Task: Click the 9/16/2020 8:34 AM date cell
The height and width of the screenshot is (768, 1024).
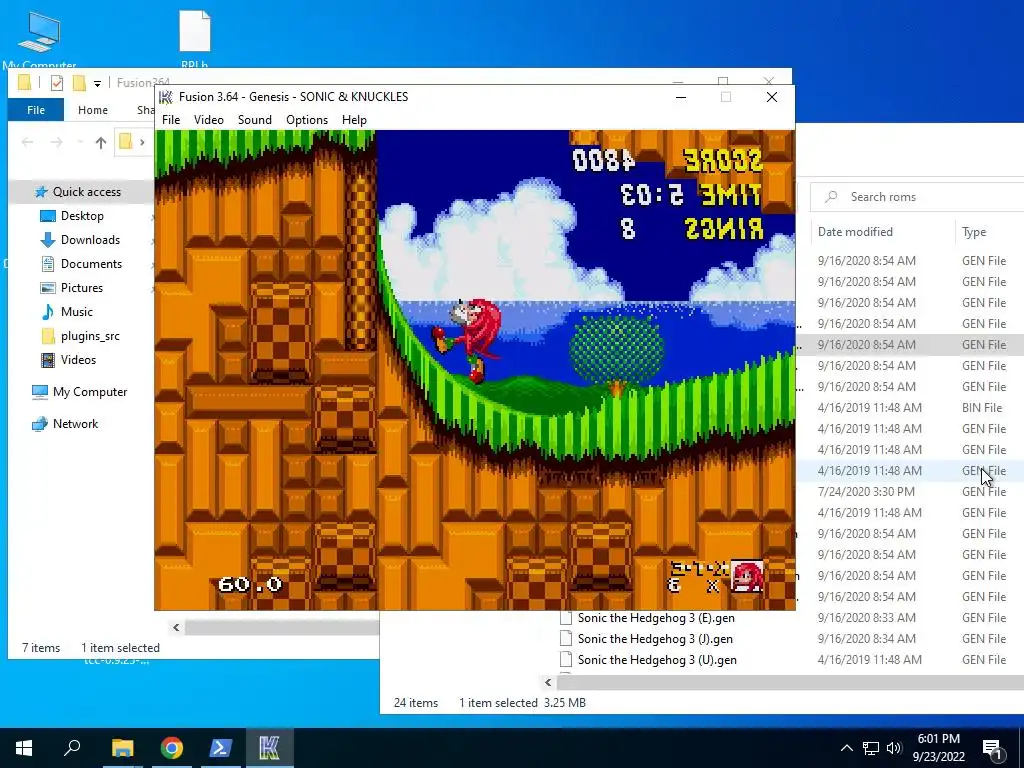Action: pos(866,639)
